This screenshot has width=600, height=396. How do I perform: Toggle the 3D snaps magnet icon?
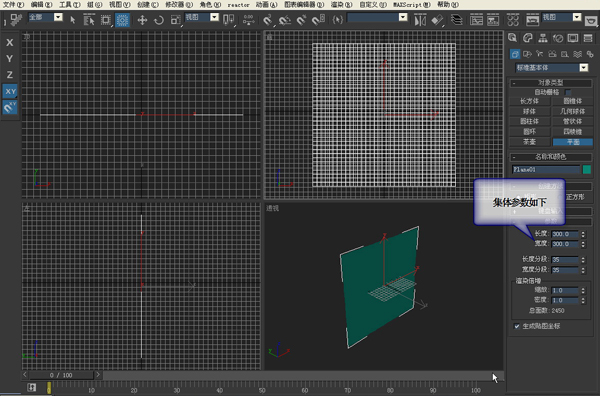(x=267, y=20)
